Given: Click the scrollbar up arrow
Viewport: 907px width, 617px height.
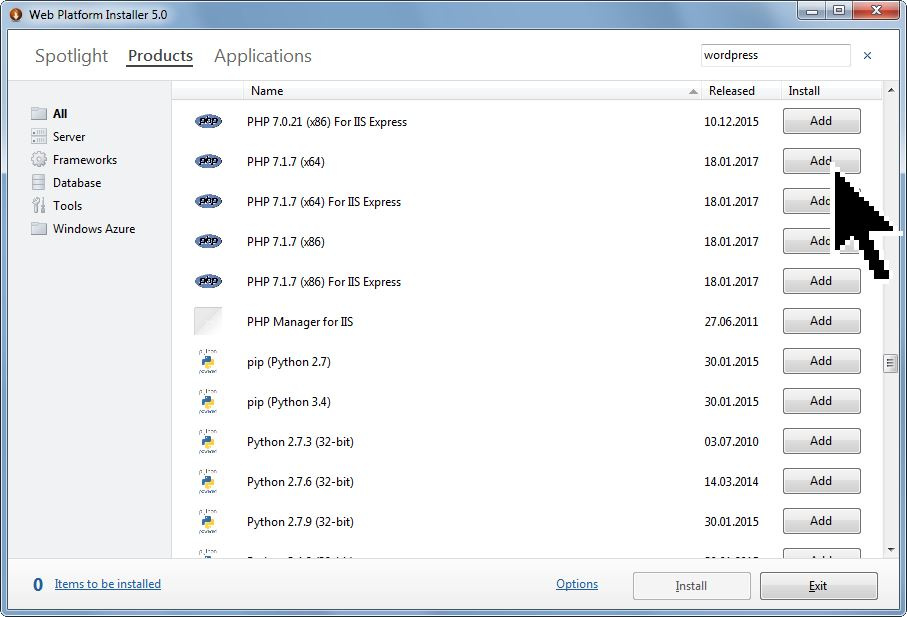Looking at the screenshot, I should click(x=891, y=90).
